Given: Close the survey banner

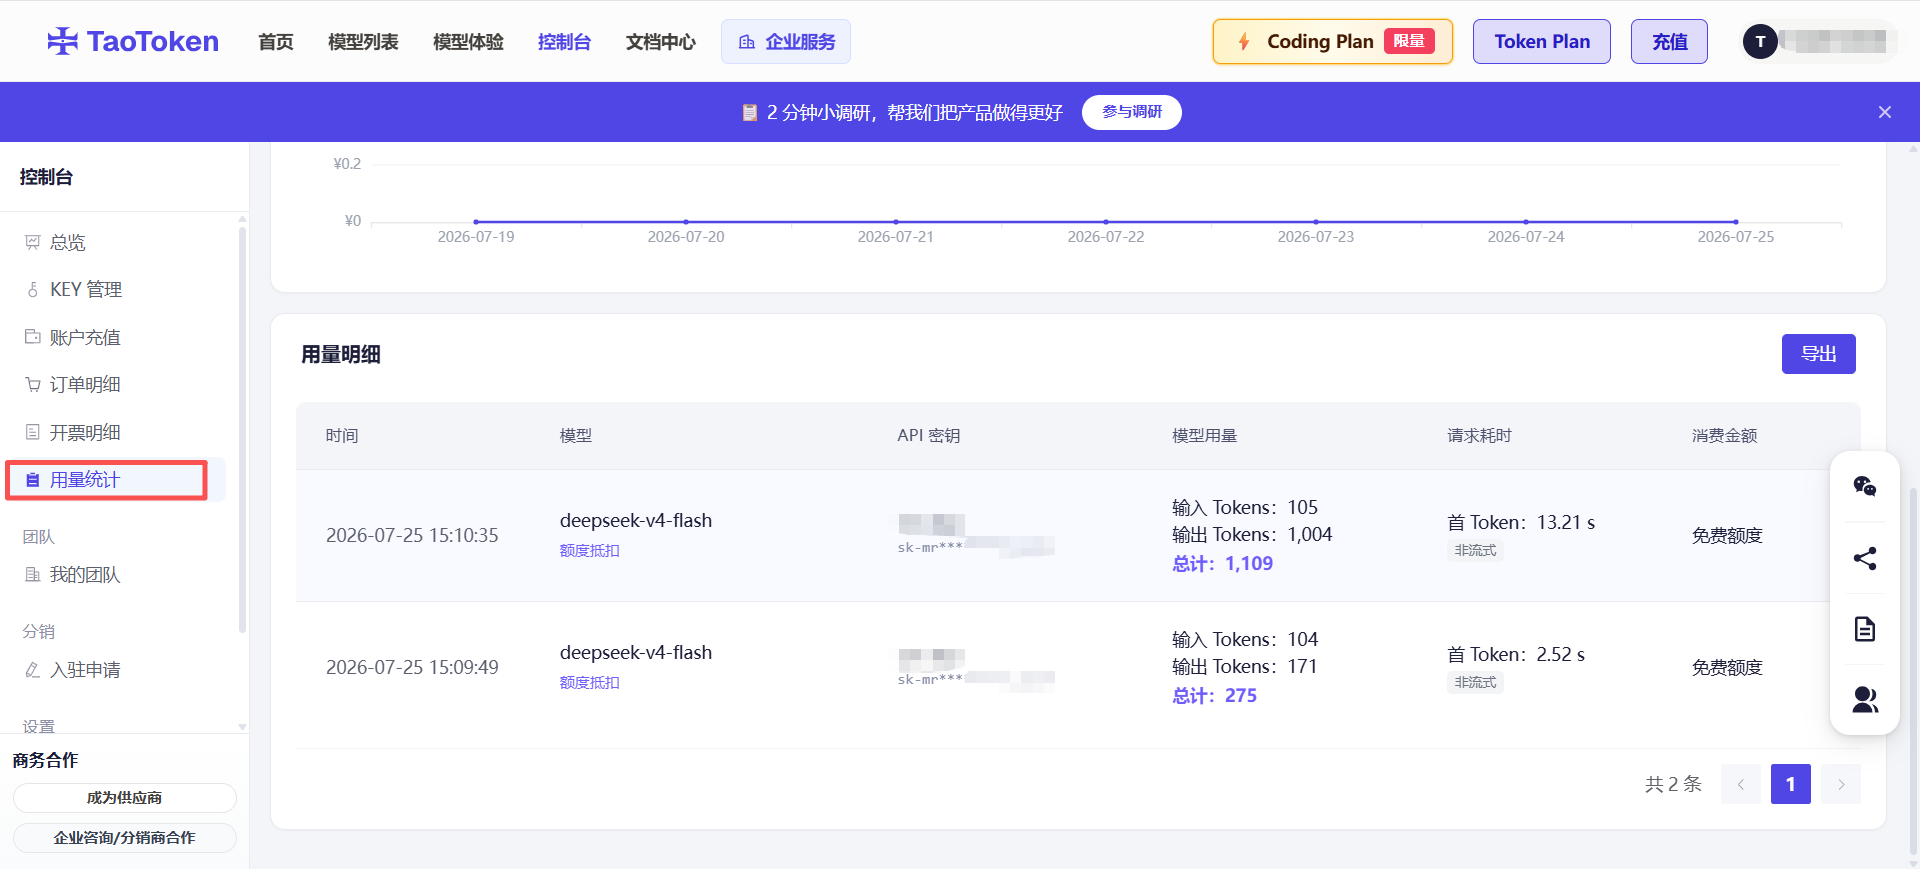Looking at the screenshot, I should (x=1884, y=112).
